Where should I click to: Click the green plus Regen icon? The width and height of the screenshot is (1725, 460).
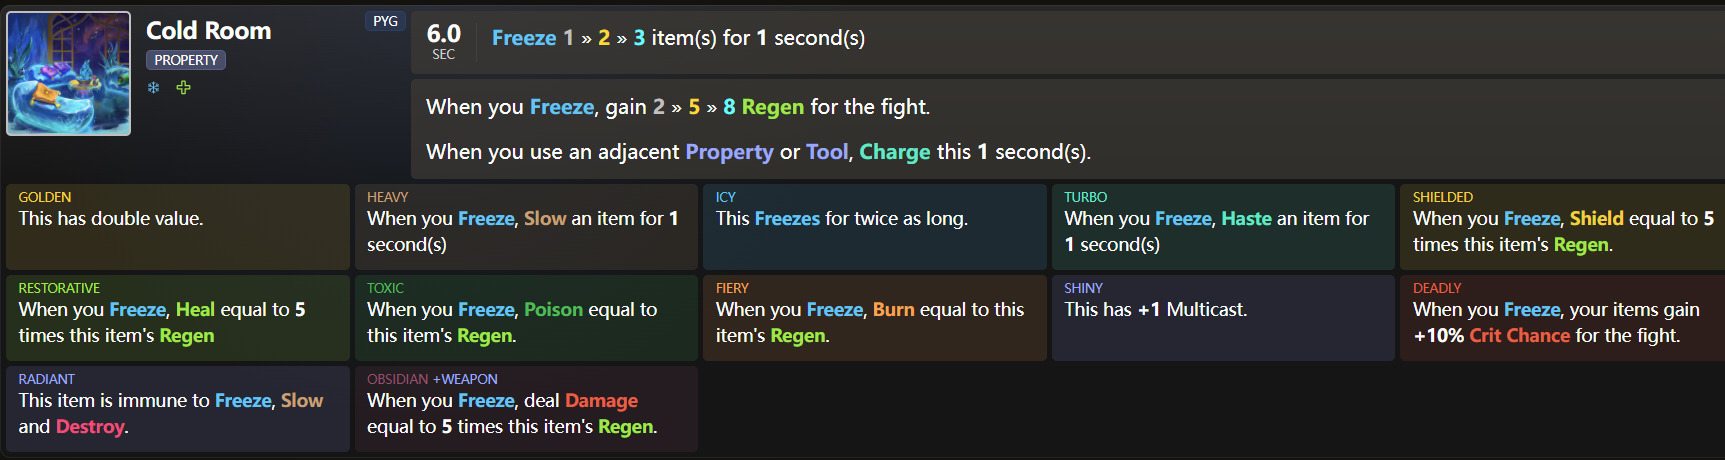pos(183,88)
